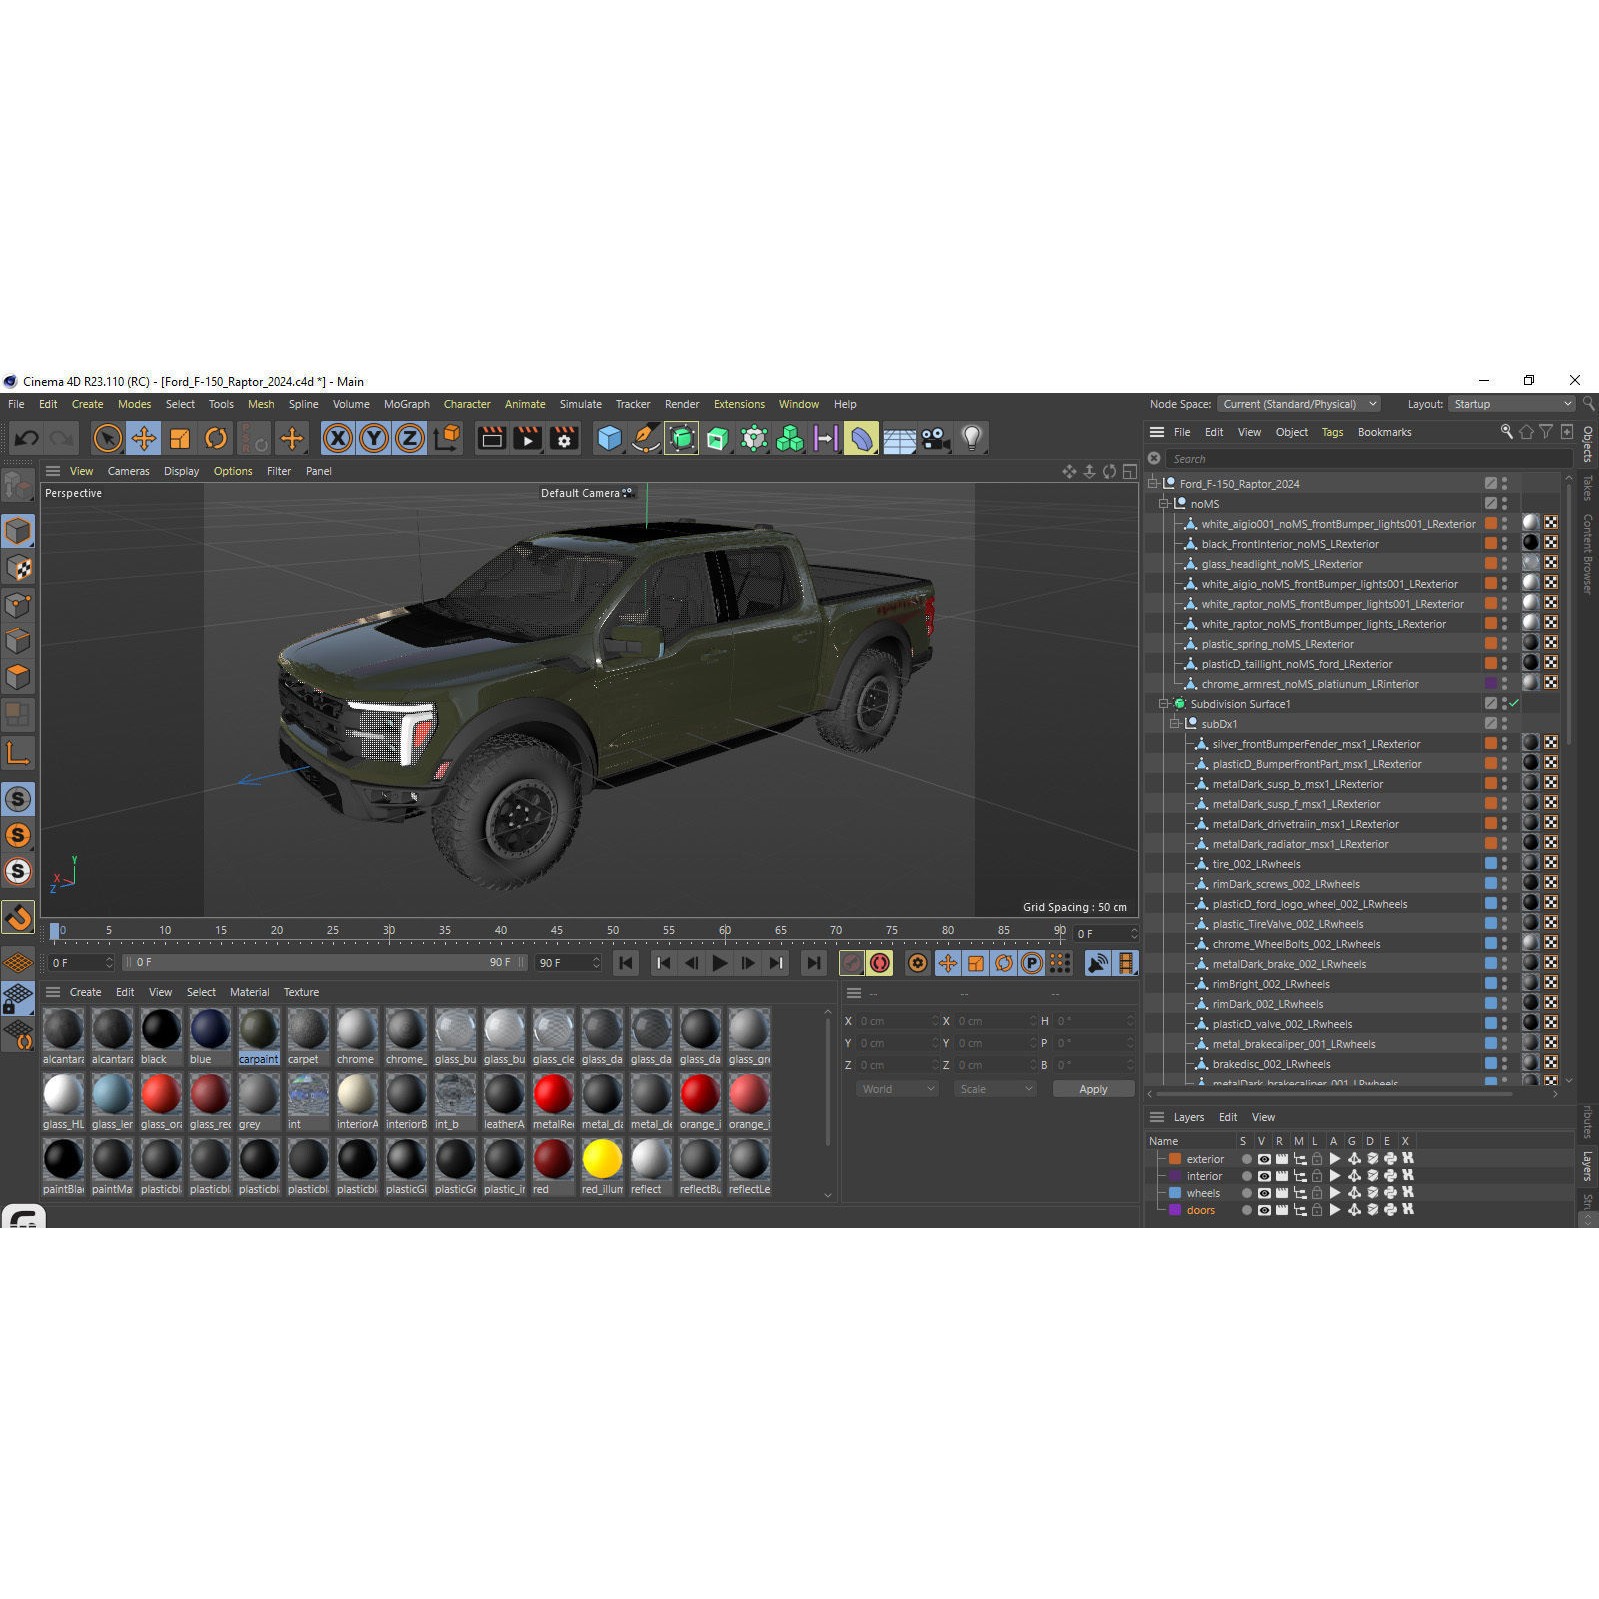Screen dimensions: 1599x1599
Task: Open Object Manager Tags menu
Action: click(x=1332, y=432)
